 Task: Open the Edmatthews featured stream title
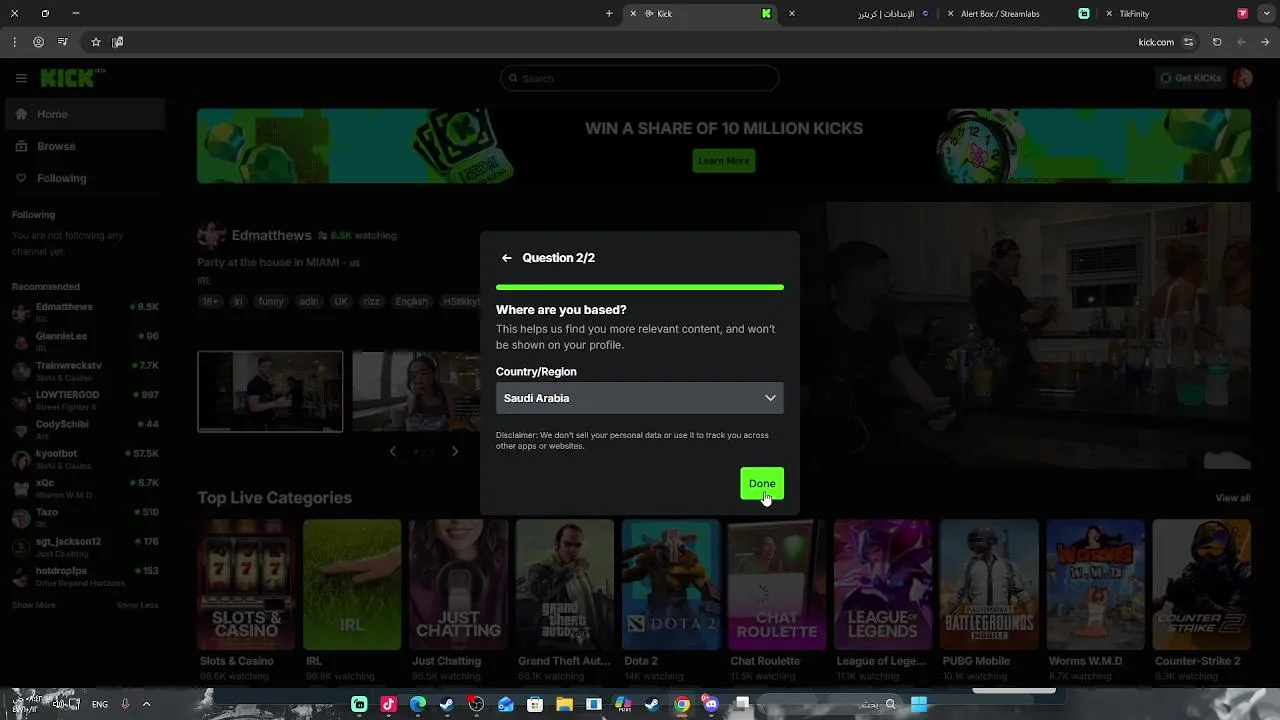tap(278, 262)
